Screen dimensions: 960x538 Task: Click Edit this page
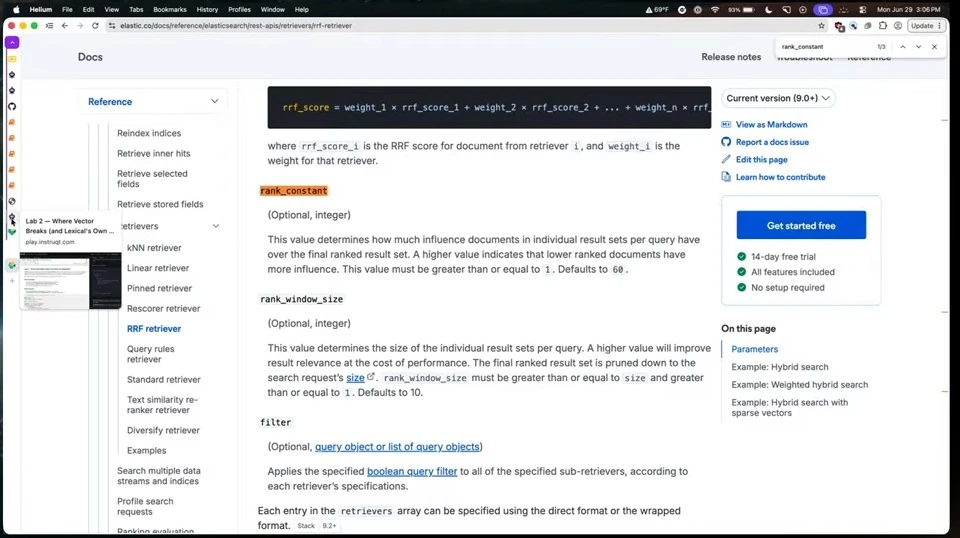coord(761,160)
